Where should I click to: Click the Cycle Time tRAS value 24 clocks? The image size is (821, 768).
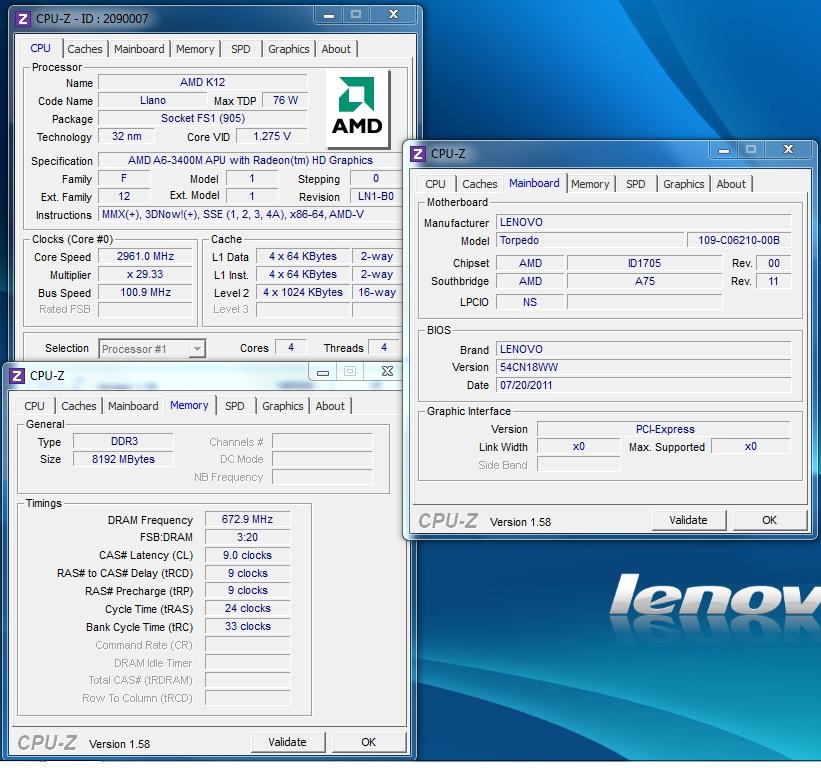pos(247,608)
